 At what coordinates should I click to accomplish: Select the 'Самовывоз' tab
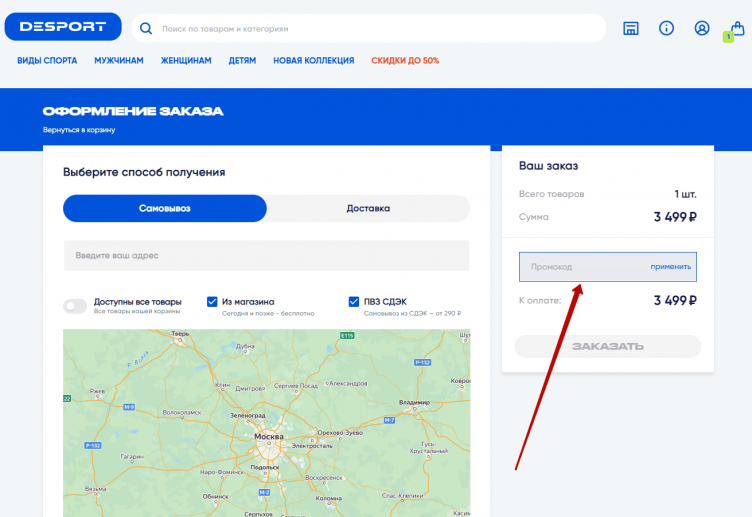click(x=164, y=208)
